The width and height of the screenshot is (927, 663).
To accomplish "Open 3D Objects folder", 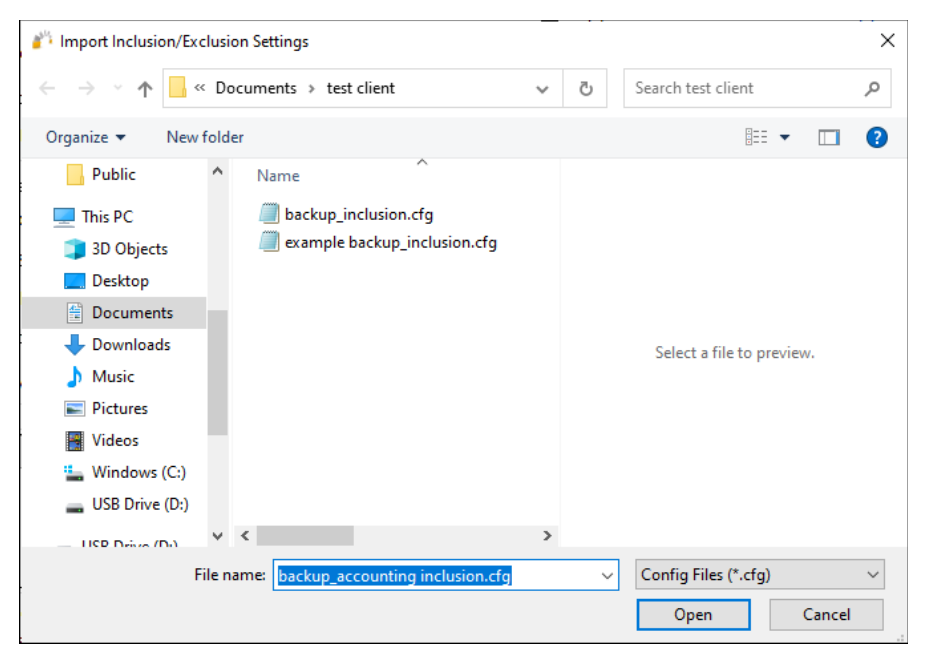I will 129,249.
